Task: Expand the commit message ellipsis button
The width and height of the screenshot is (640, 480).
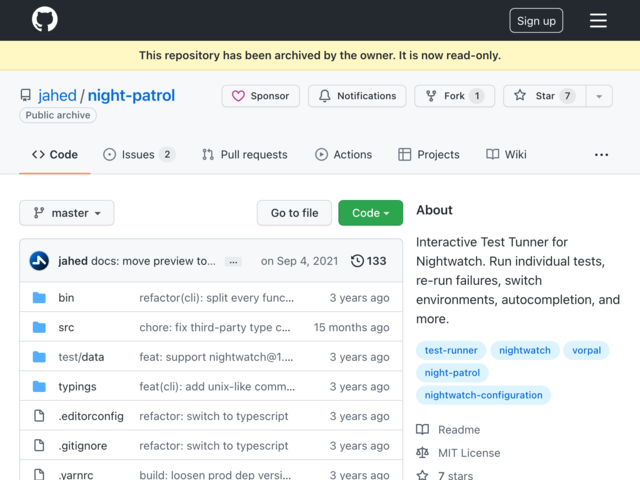Action: coord(233,262)
